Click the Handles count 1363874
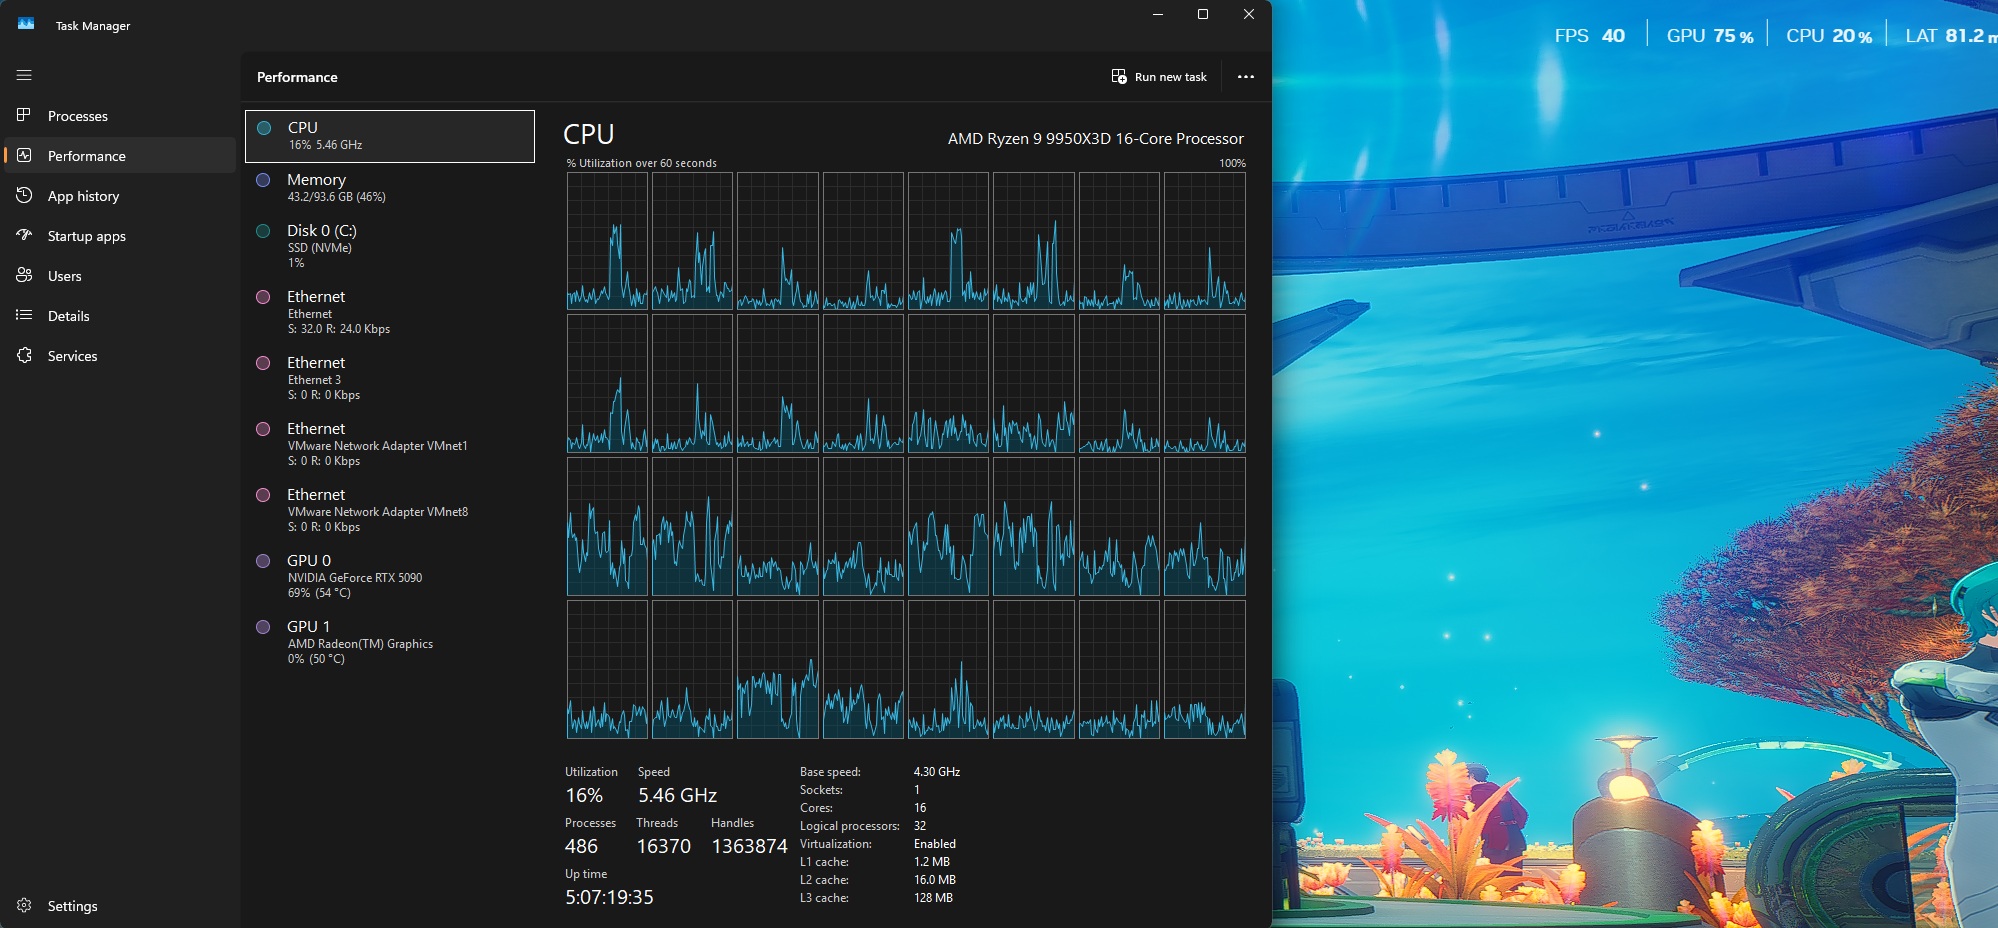Image resolution: width=1998 pixels, height=928 pixels. click(x=750, y=846)
